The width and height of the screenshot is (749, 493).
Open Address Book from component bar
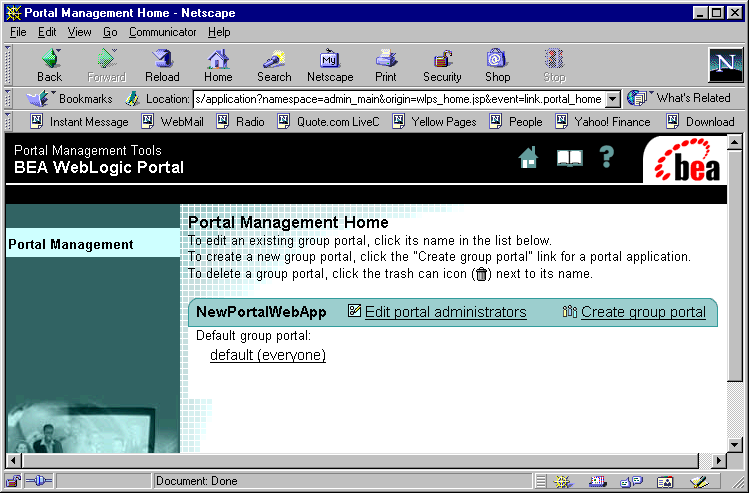[665, 482]
